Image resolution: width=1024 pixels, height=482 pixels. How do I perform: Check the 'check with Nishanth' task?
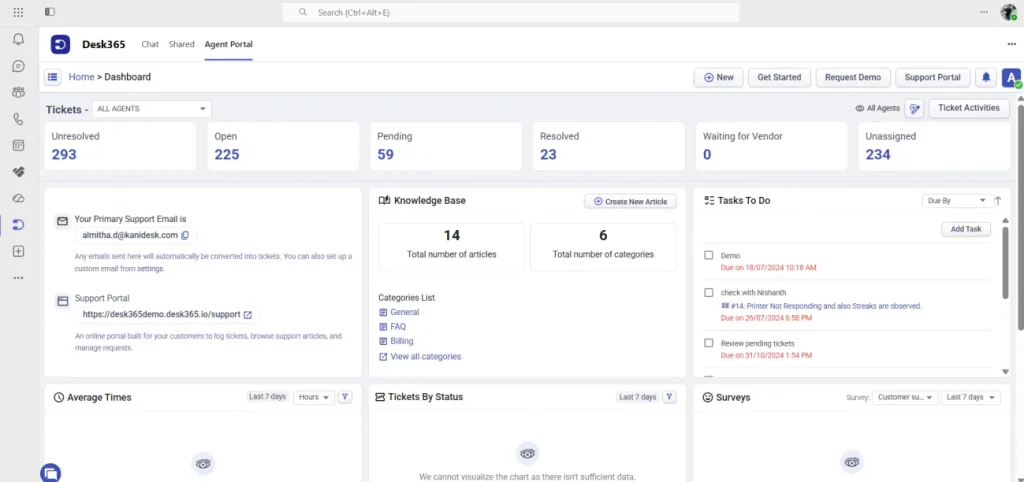click(709, 293)
